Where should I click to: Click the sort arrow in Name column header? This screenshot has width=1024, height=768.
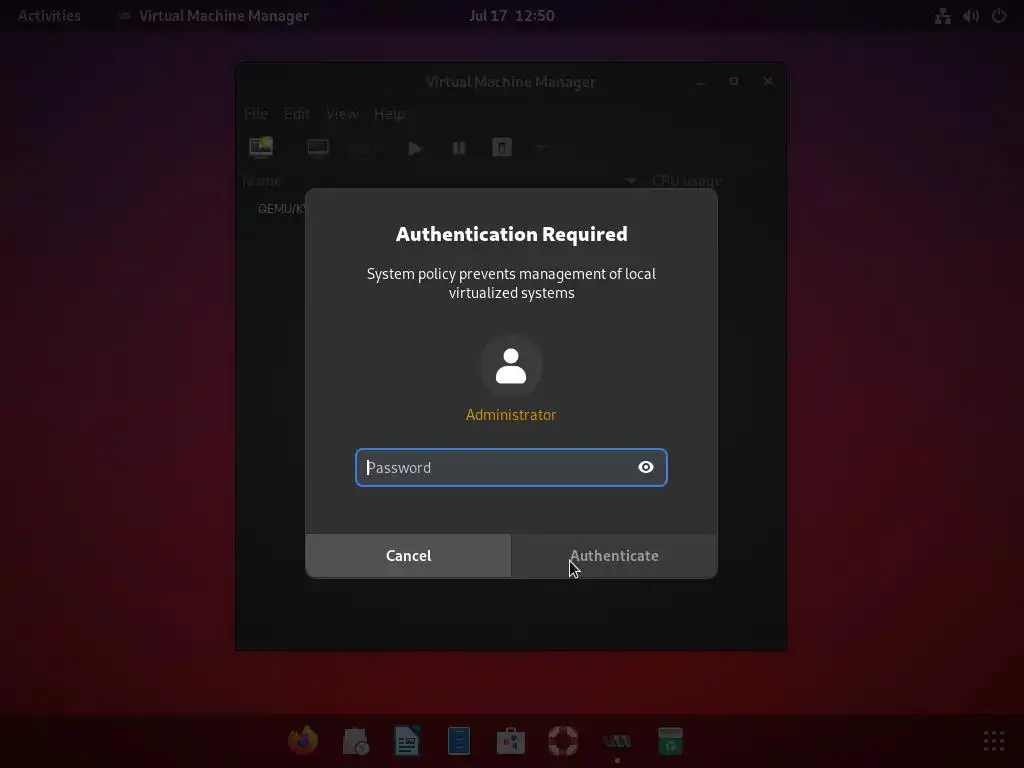point(630,181)
